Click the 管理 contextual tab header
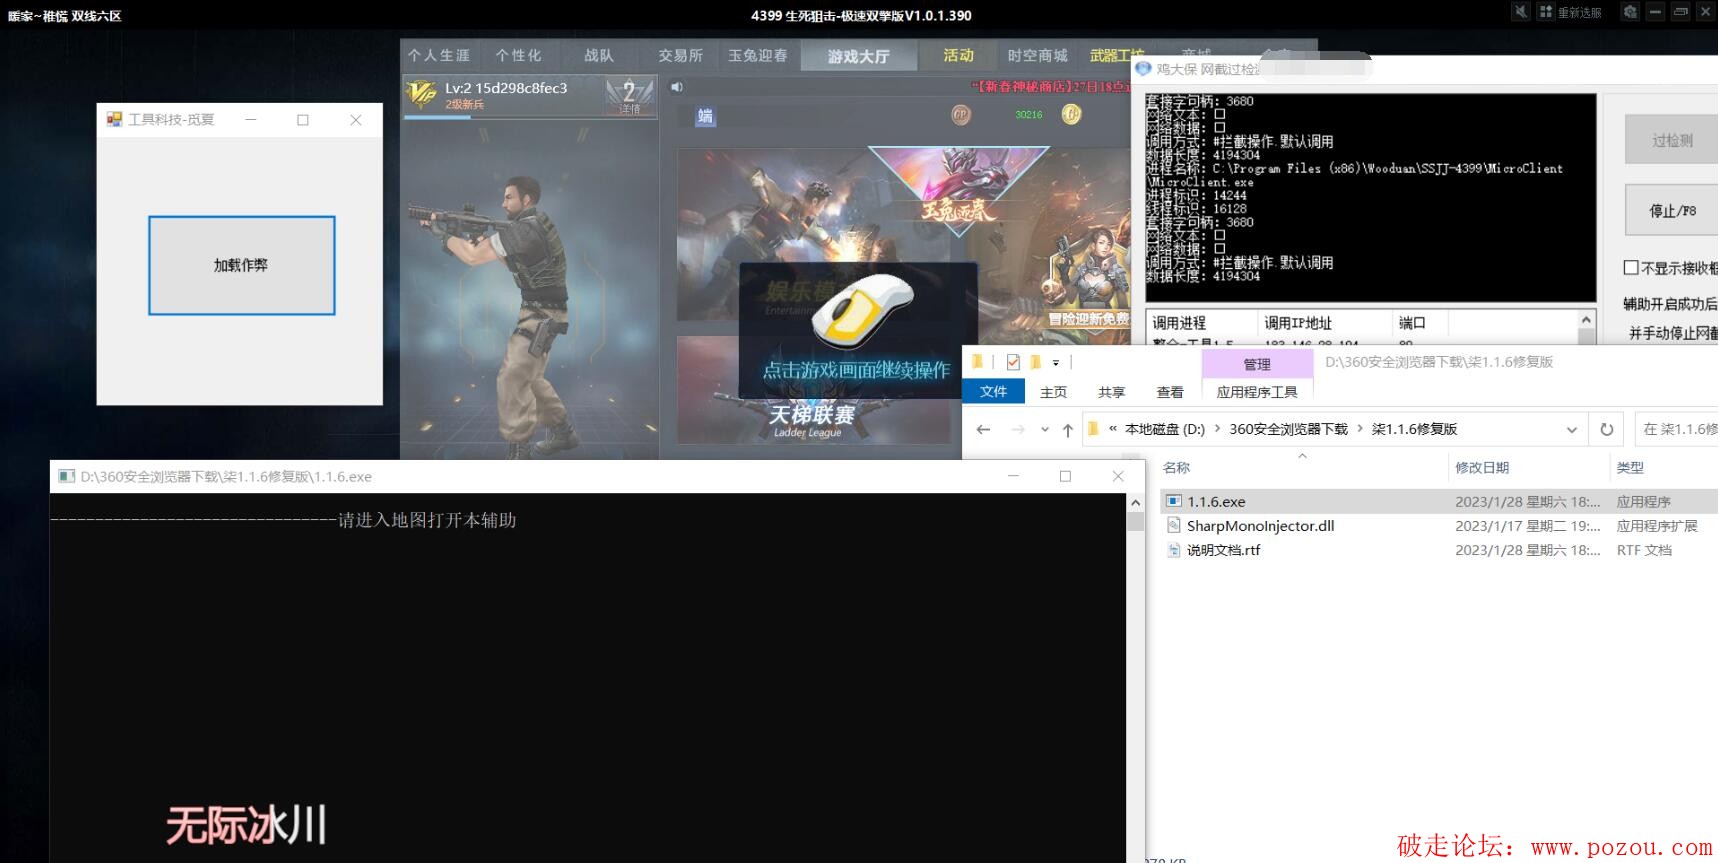 (1257, 364)
